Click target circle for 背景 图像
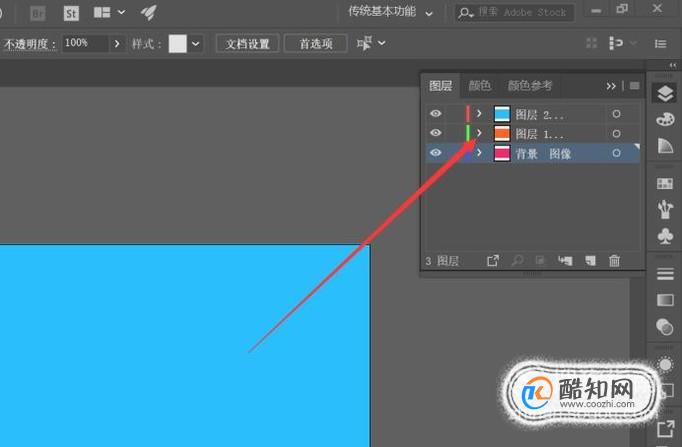682x447 pixels. coord(616,153)
